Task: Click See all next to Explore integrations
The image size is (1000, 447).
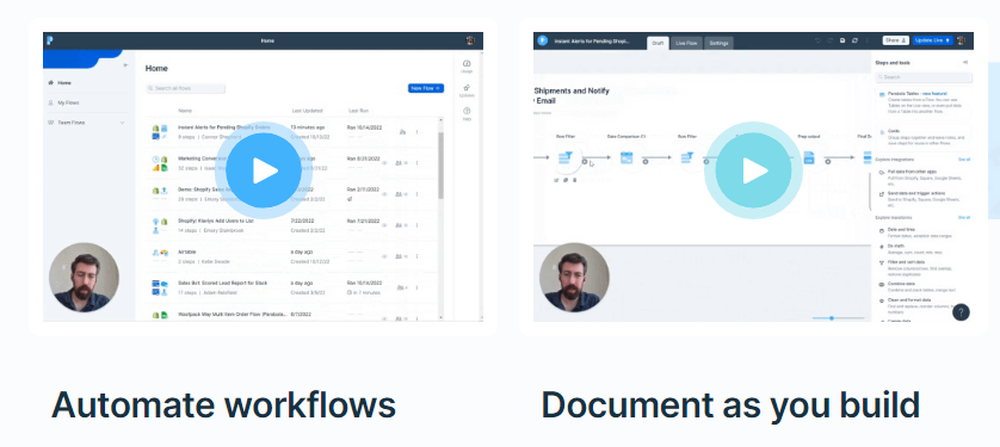Action: 964,159
